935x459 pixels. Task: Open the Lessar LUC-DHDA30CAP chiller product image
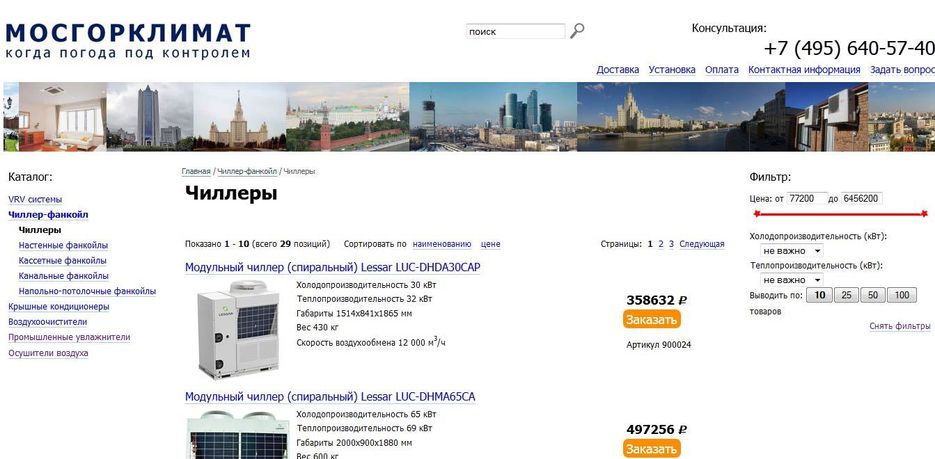pos(239,329)
